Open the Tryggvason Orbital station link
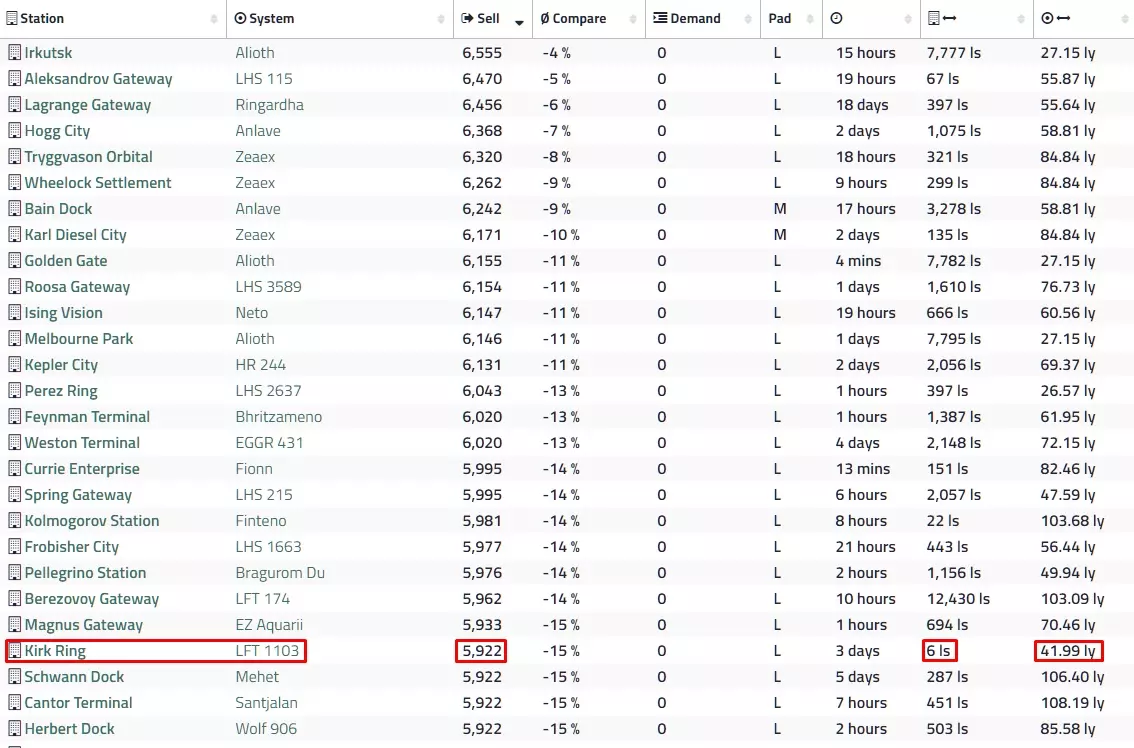This screenshot has width=1134, height=748. pos(88,157)
